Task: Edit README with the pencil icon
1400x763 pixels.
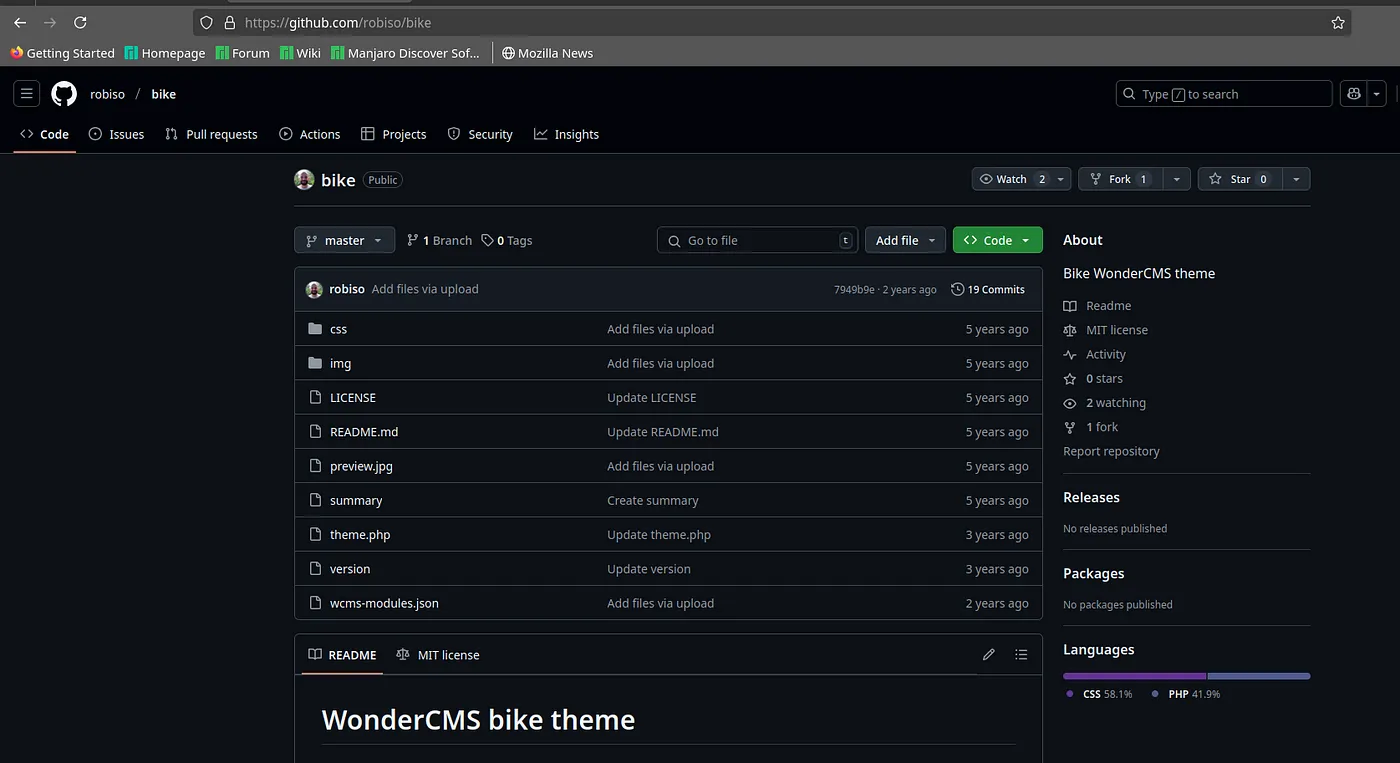Action: 989,655
